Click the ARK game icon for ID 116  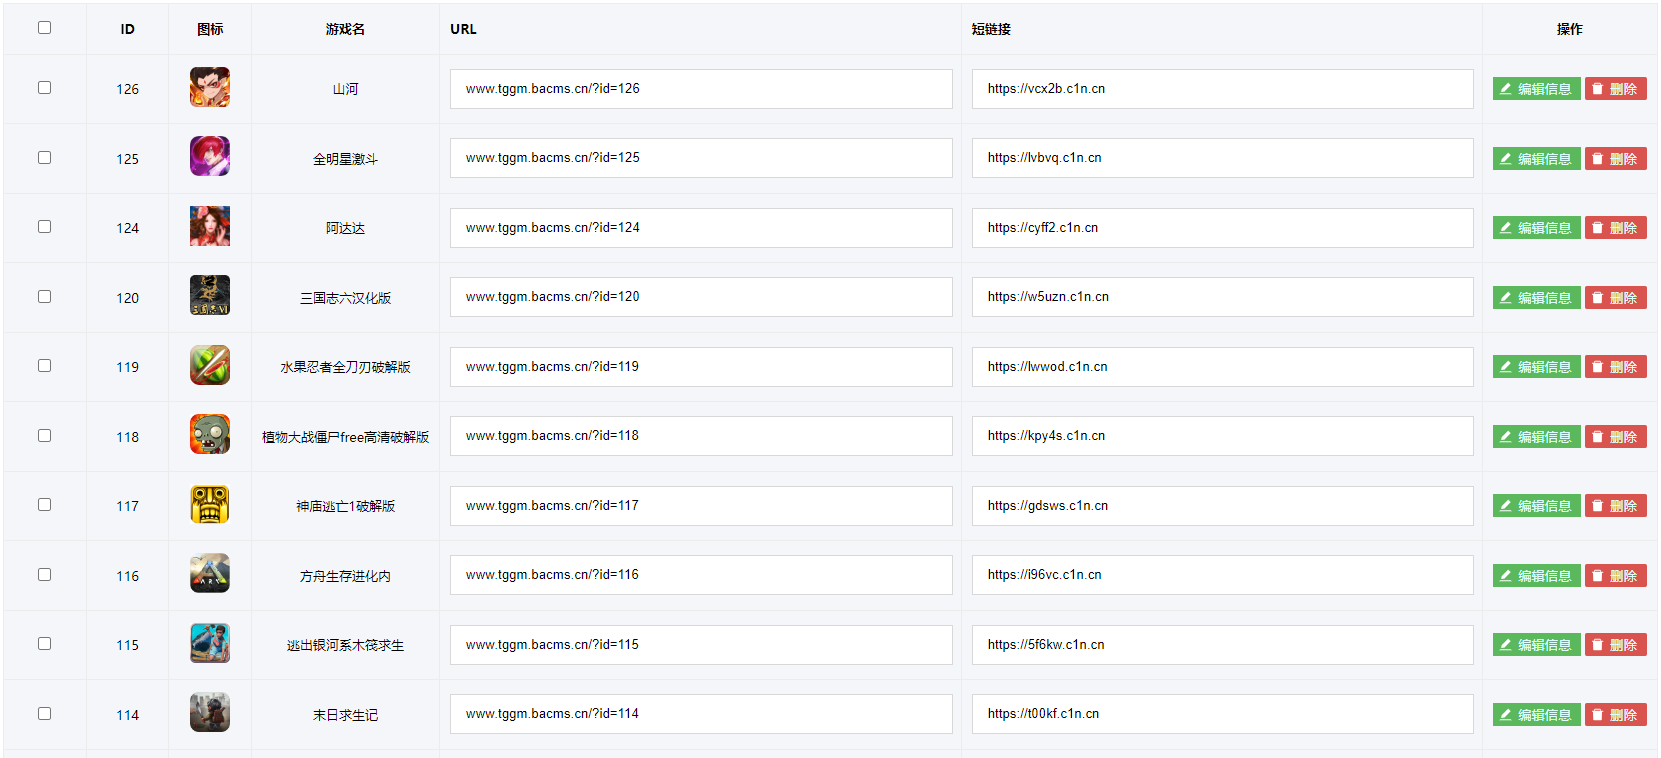tap(210, 574)
